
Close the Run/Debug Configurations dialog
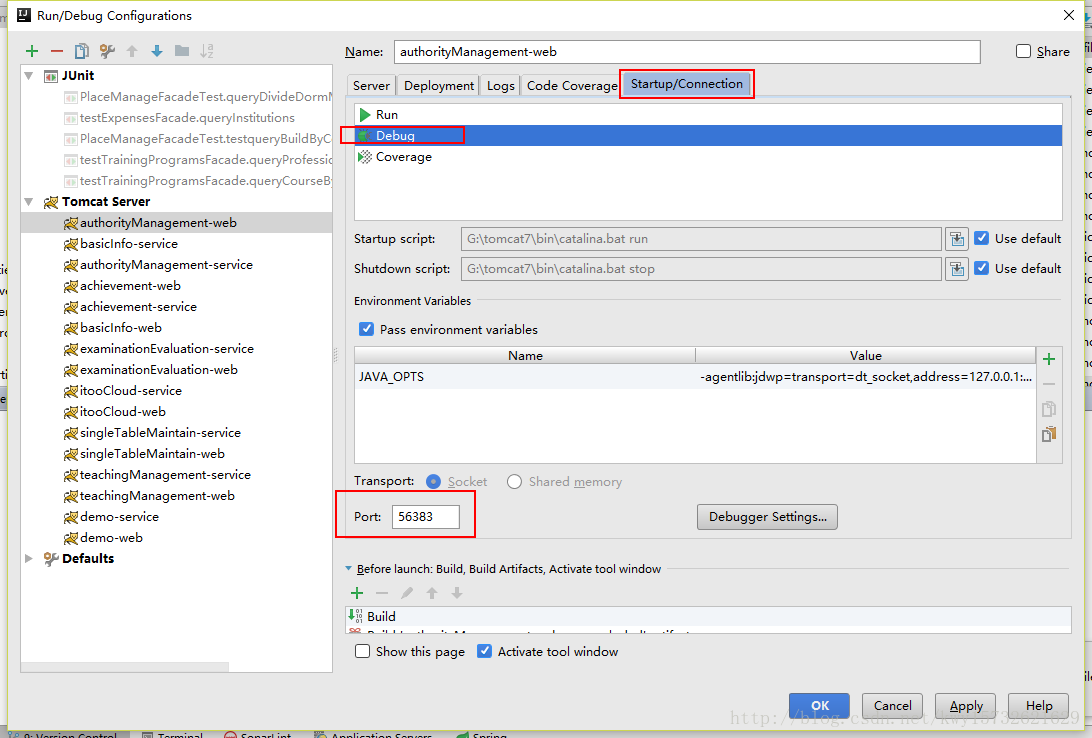(1069, 15)
